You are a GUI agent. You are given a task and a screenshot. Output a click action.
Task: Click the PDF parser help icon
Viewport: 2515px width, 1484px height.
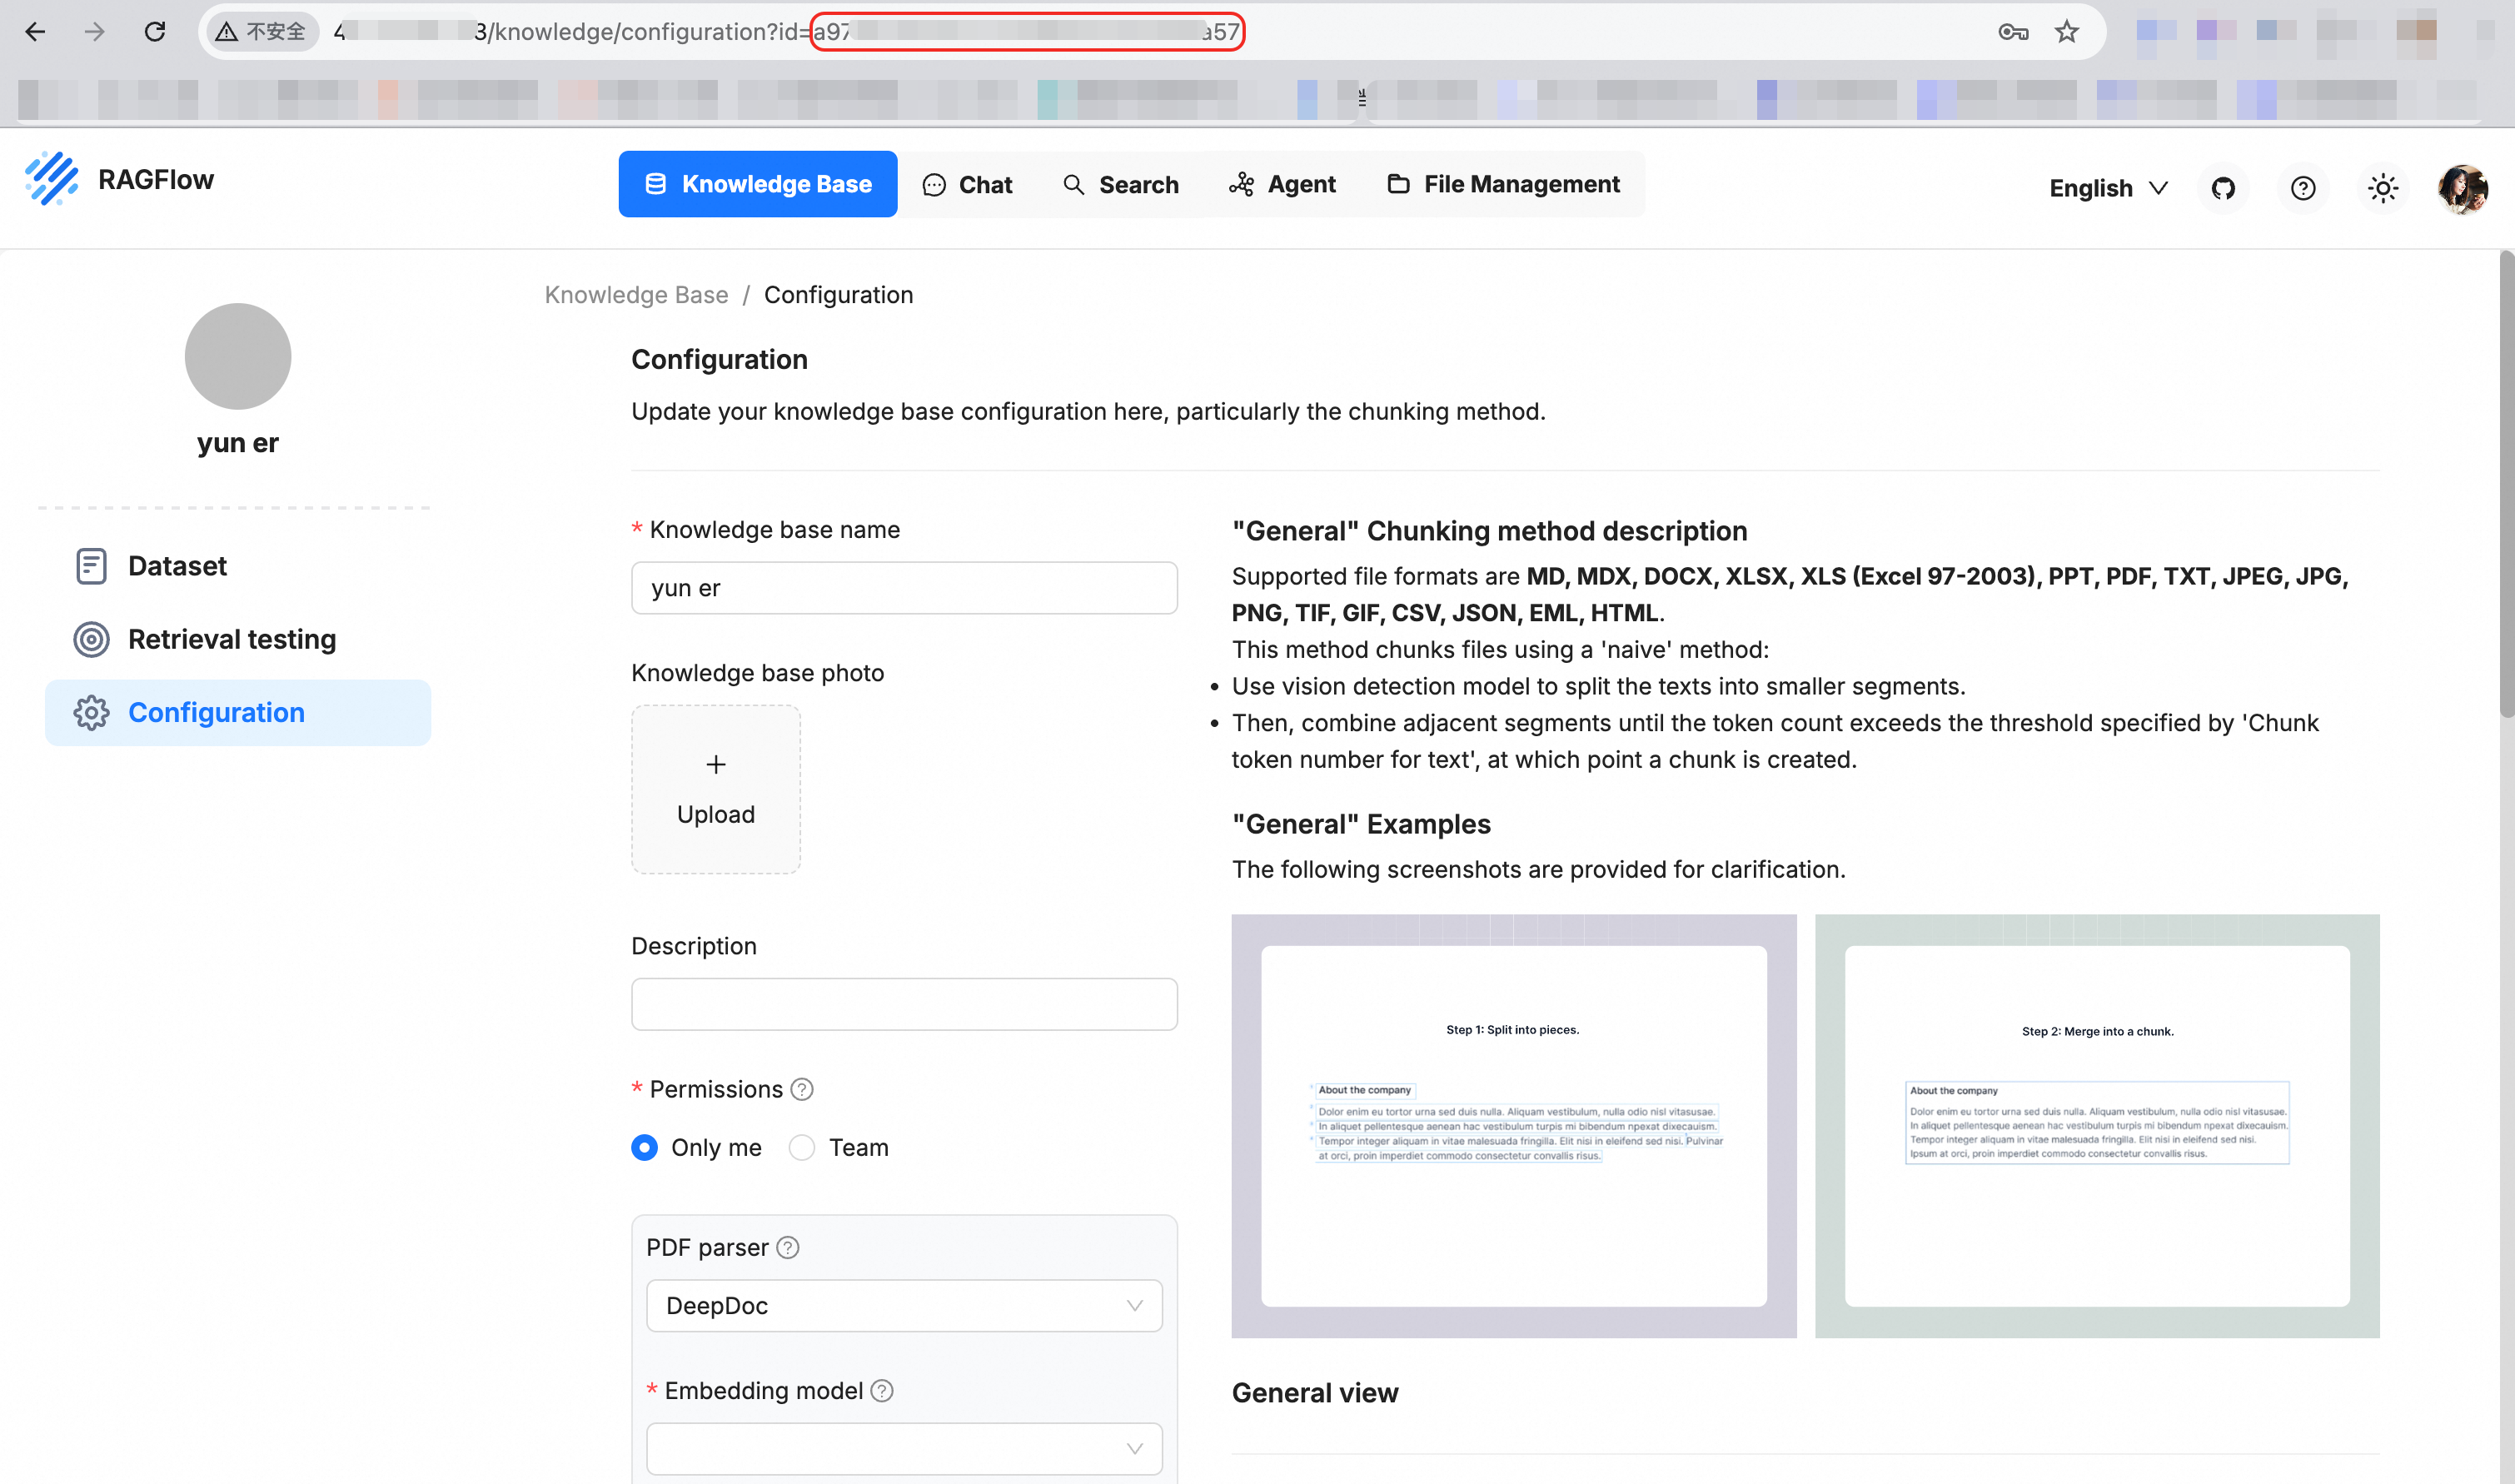(x=788, y=1247)
